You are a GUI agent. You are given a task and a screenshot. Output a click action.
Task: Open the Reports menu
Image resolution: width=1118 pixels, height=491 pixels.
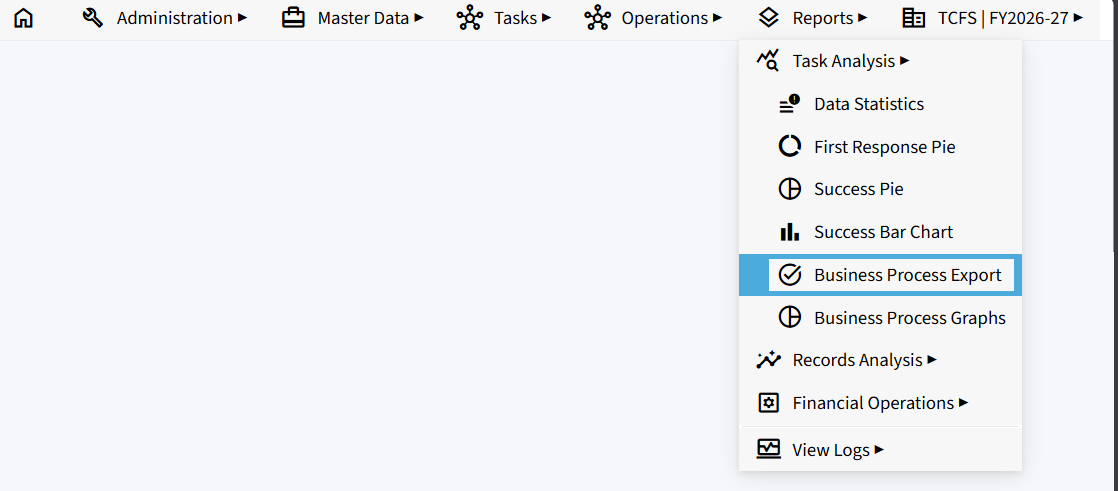pos(811,18)
